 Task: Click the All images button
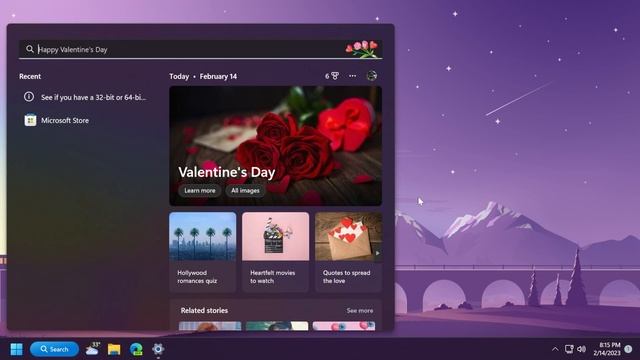pyautogui.click(x=245, y=191)
